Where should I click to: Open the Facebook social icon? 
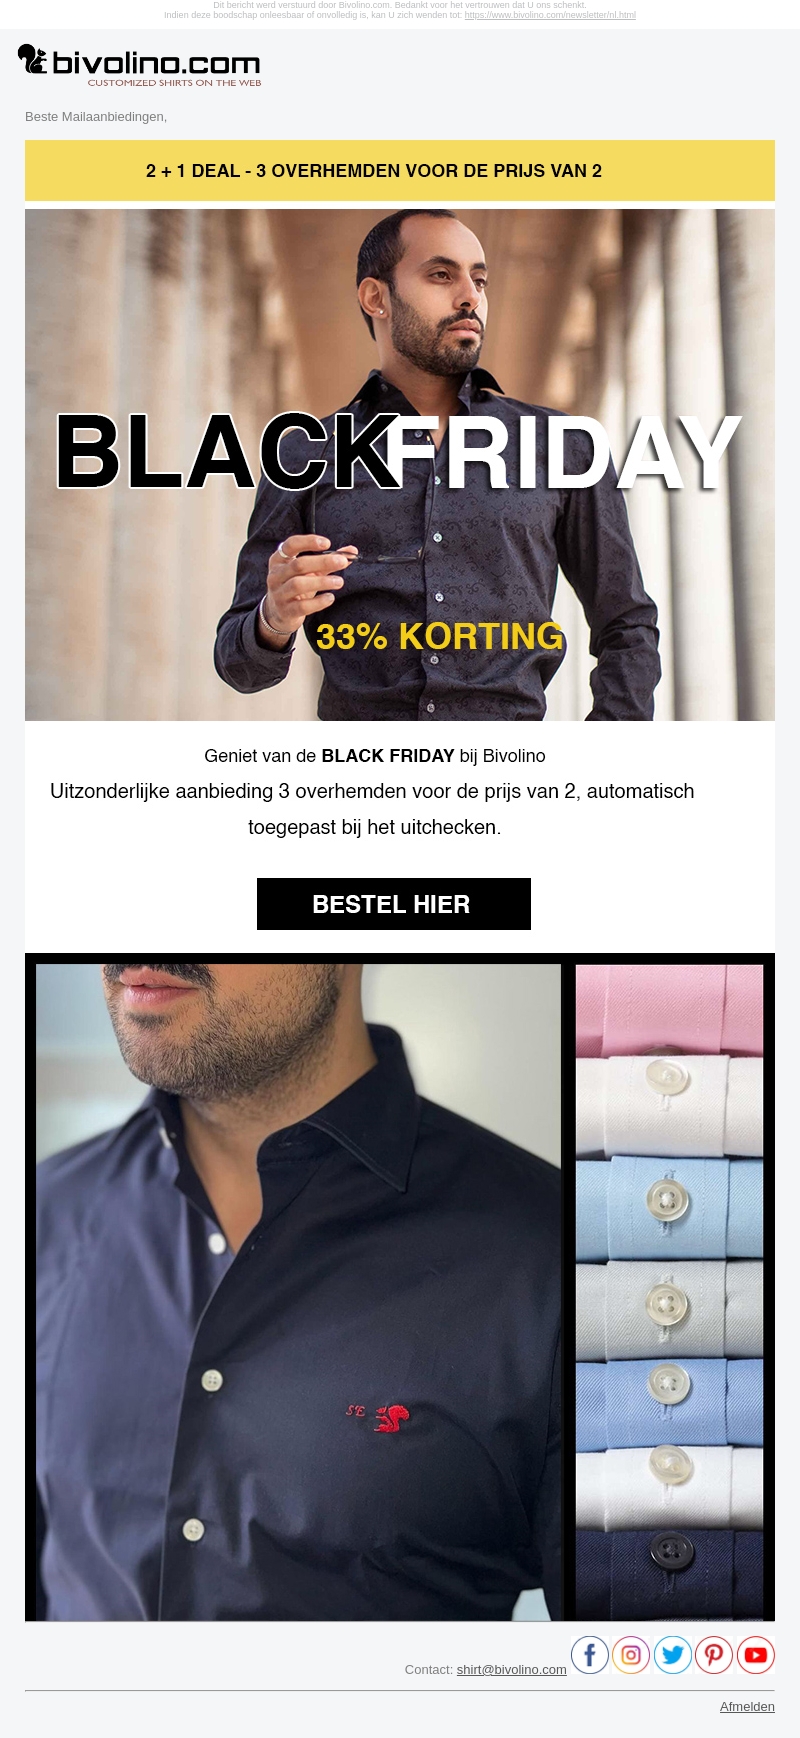590,1655
